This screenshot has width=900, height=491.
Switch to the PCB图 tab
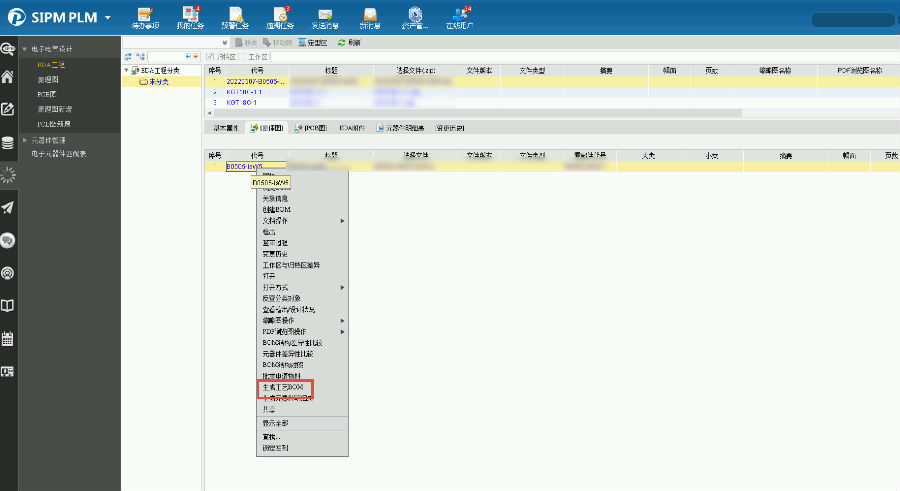[x=311, y=128]
